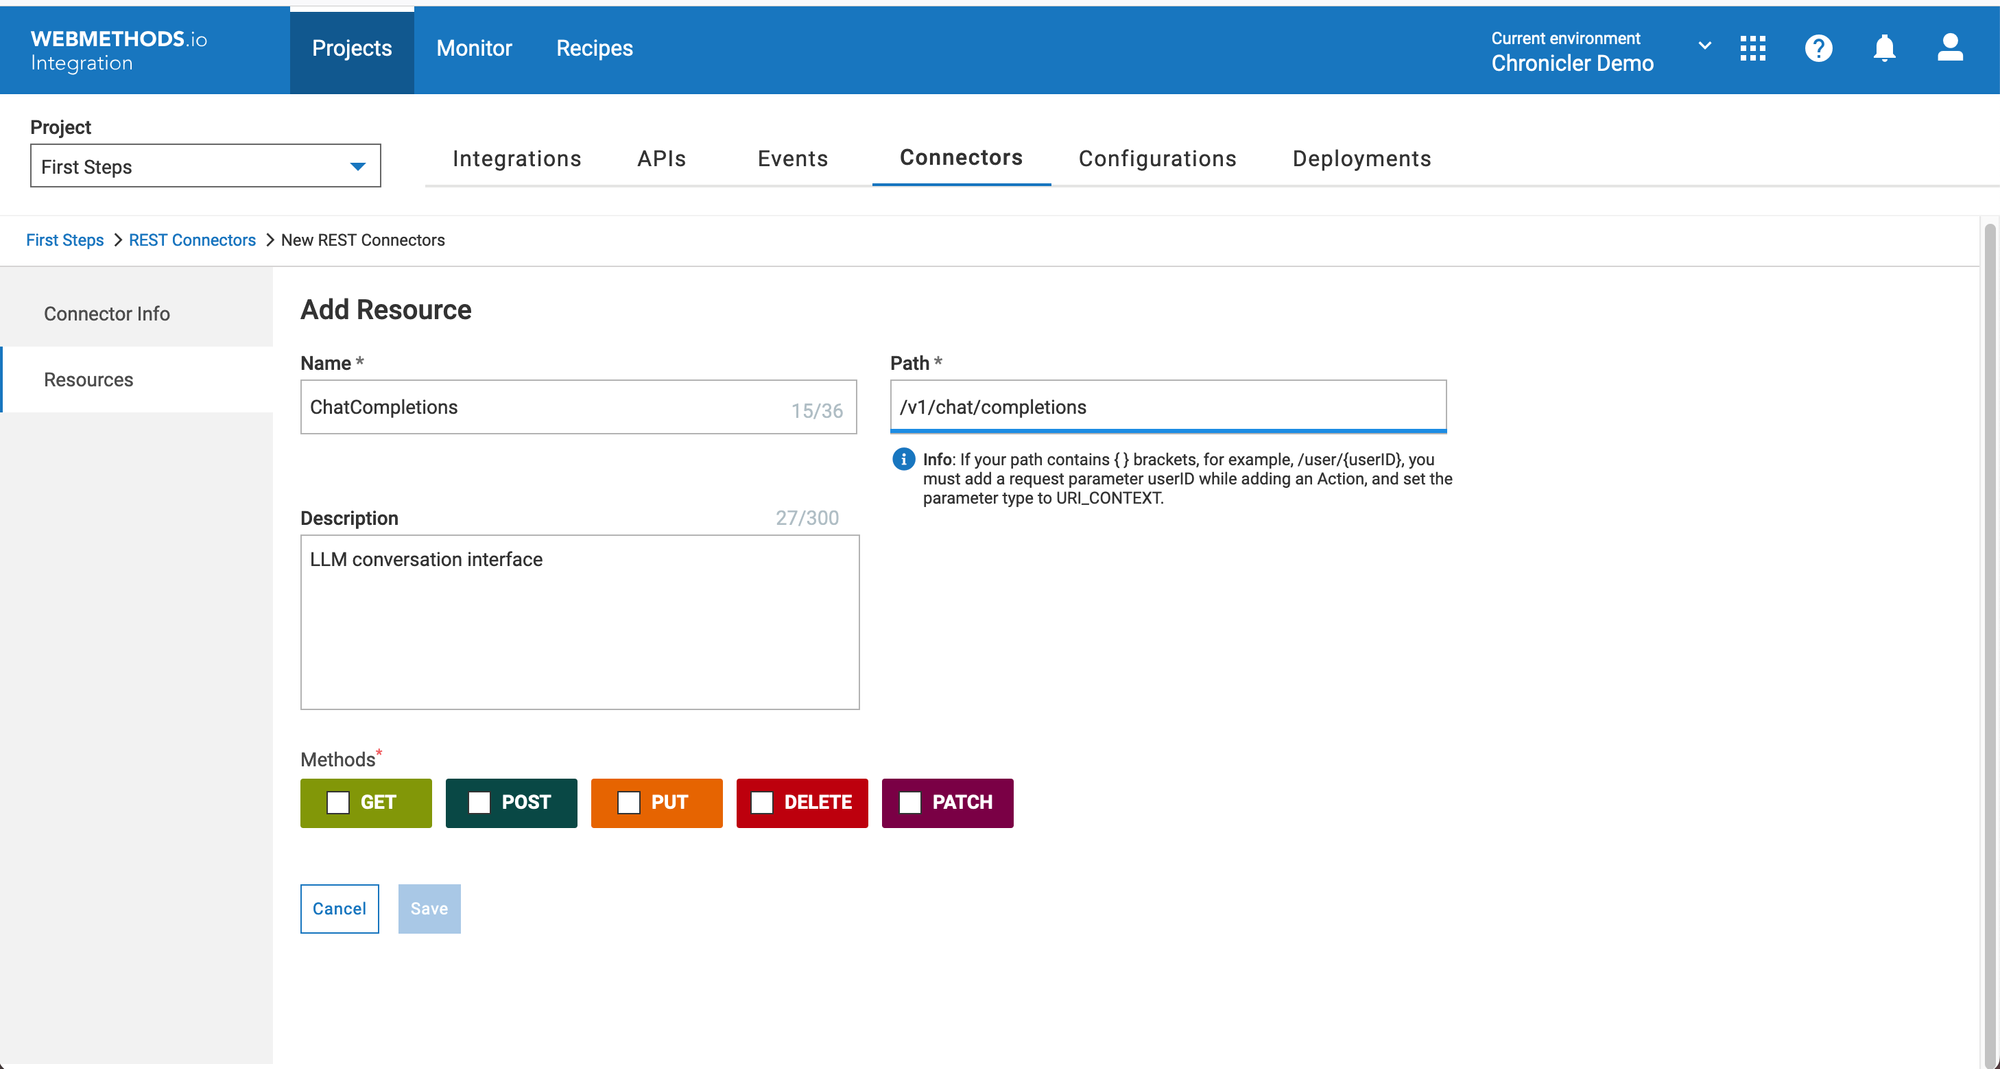Open the app switcher grid icon
The image size is (2000, 1069).
(x=1752, y=48)
